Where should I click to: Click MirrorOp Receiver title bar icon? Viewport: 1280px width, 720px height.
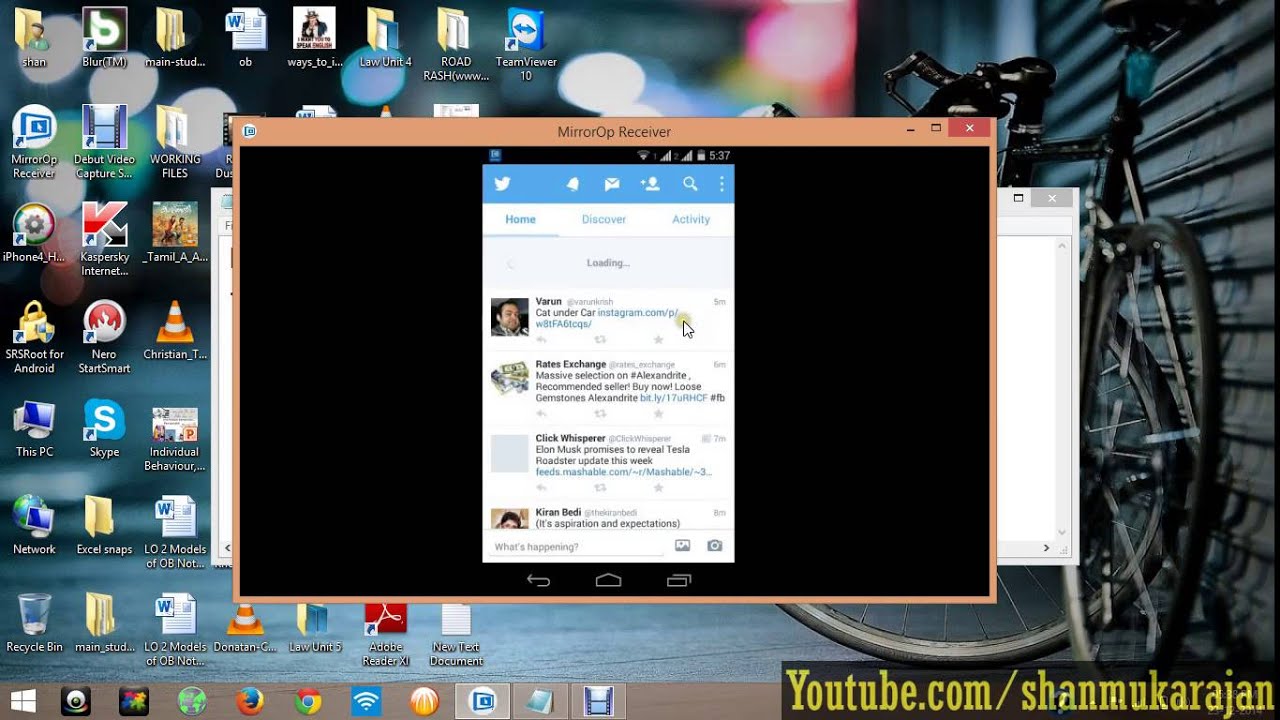tap(249, 131)
